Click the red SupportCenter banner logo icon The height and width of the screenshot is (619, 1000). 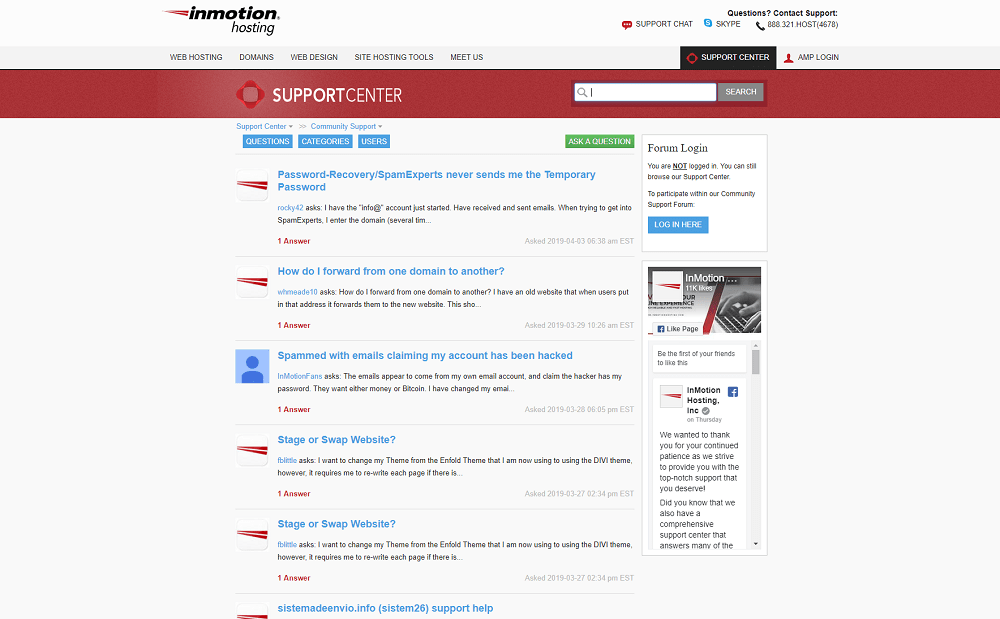point(250,94)
